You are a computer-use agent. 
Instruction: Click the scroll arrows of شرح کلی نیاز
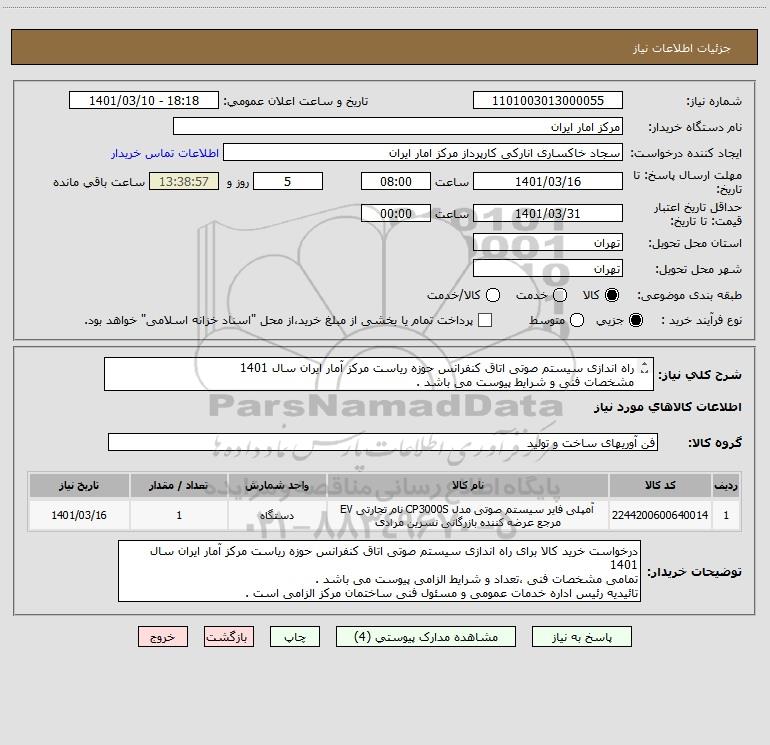pyautogui.click(x=645, y=368)
